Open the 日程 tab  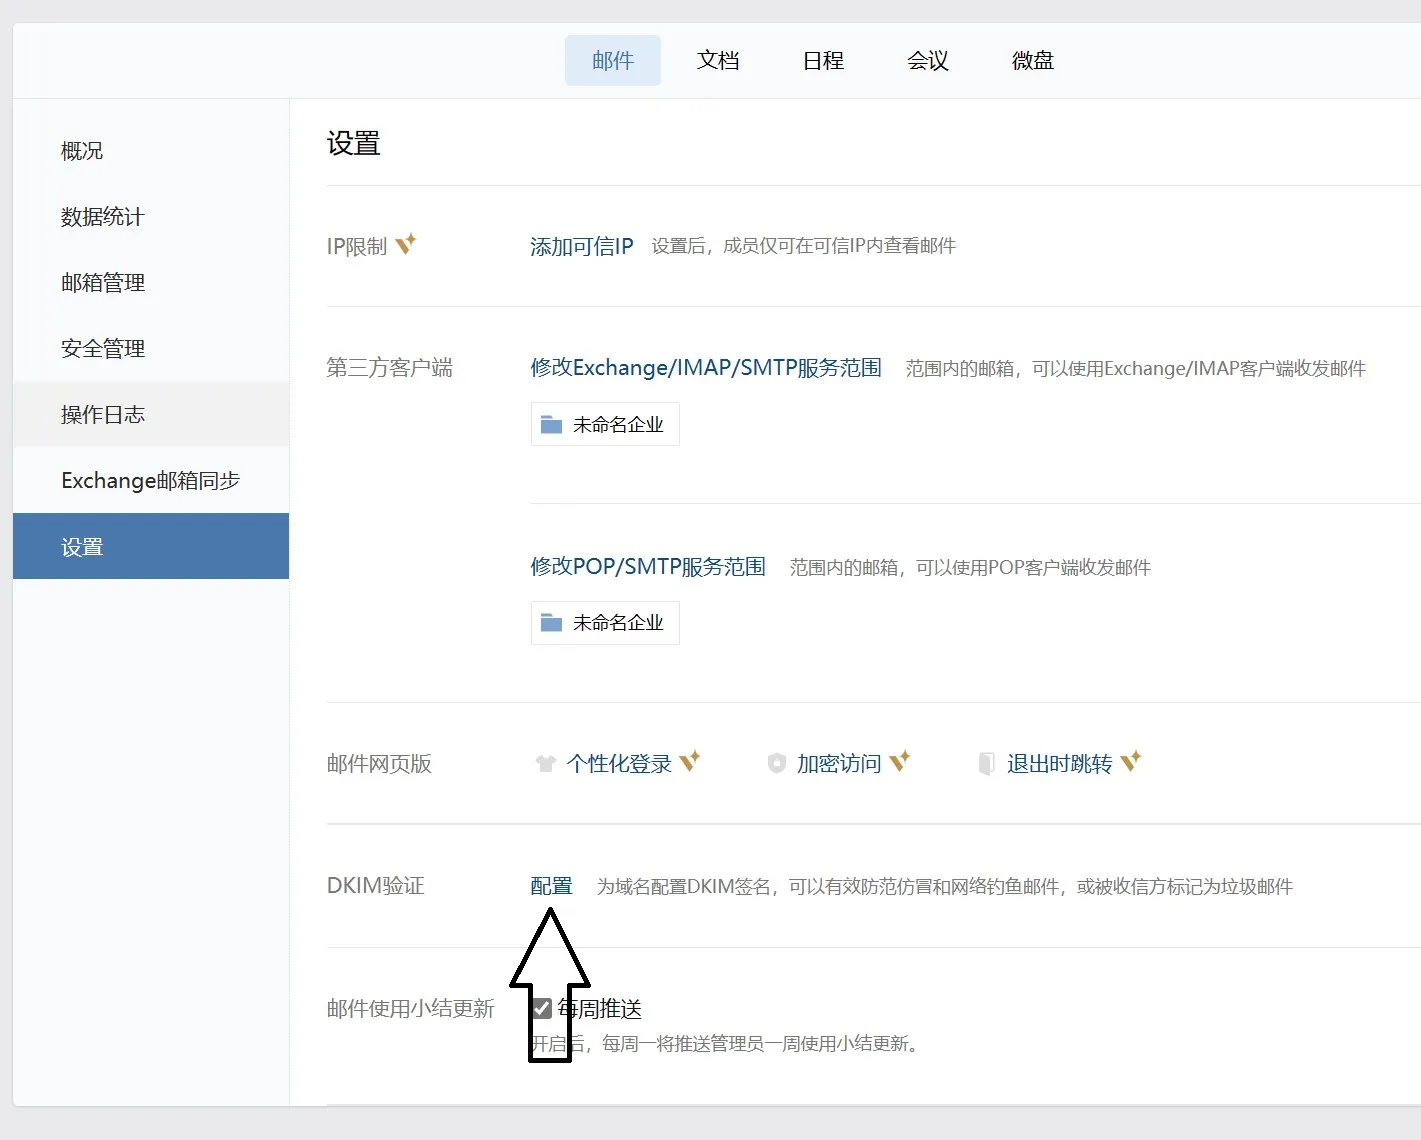point(823,61)
